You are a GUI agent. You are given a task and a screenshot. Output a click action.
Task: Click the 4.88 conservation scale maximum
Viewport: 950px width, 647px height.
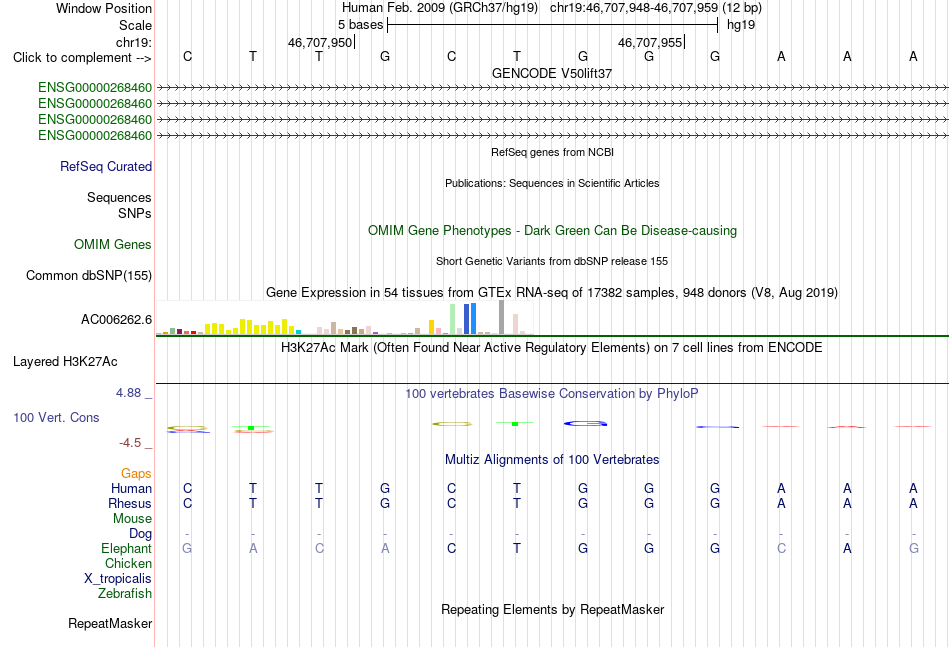click(x=128, y=393)
